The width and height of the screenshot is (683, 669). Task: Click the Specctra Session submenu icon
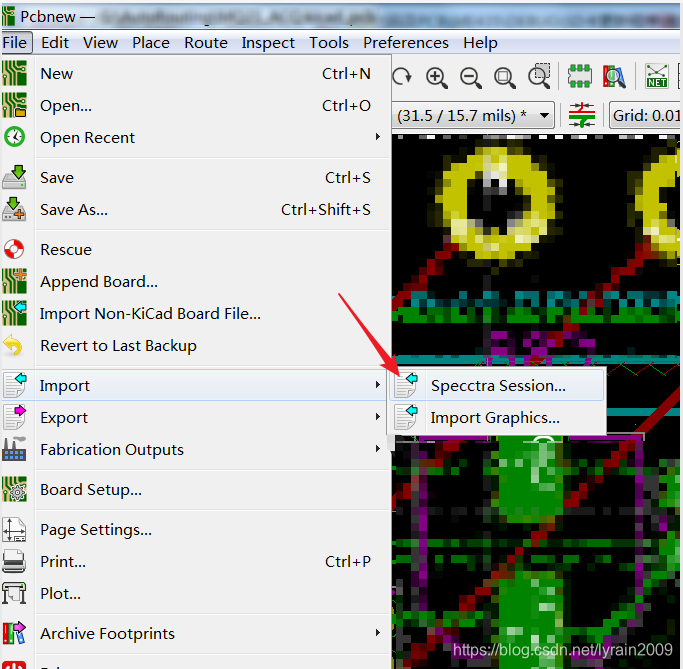pos(406,385)
